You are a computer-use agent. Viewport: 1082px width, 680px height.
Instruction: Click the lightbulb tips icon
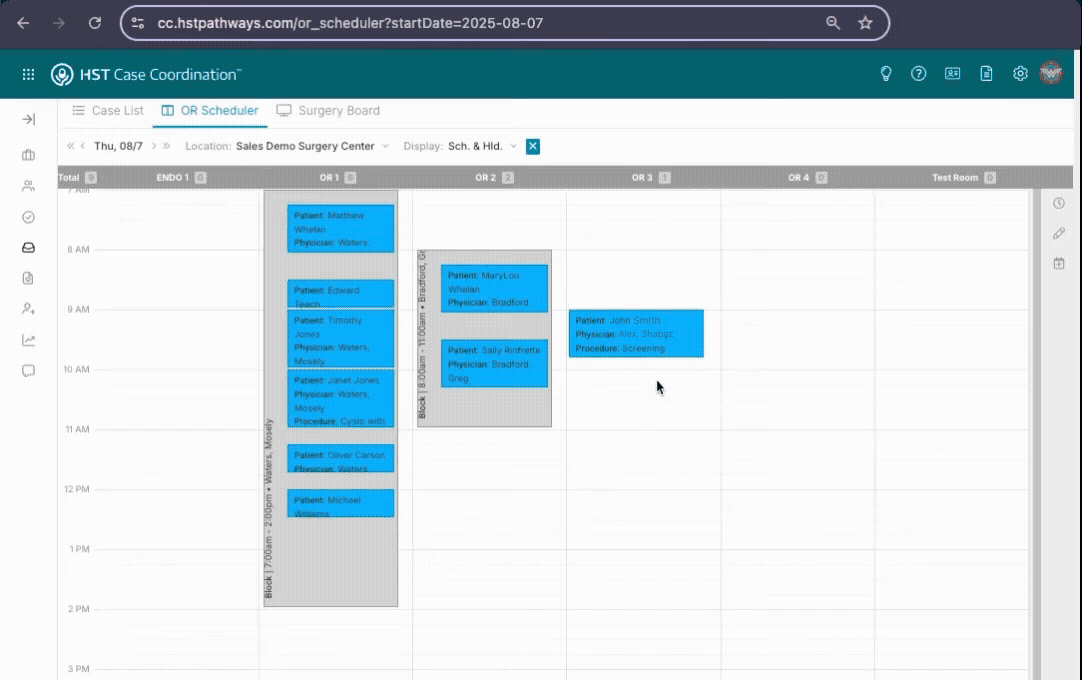(x=885, y=74)
